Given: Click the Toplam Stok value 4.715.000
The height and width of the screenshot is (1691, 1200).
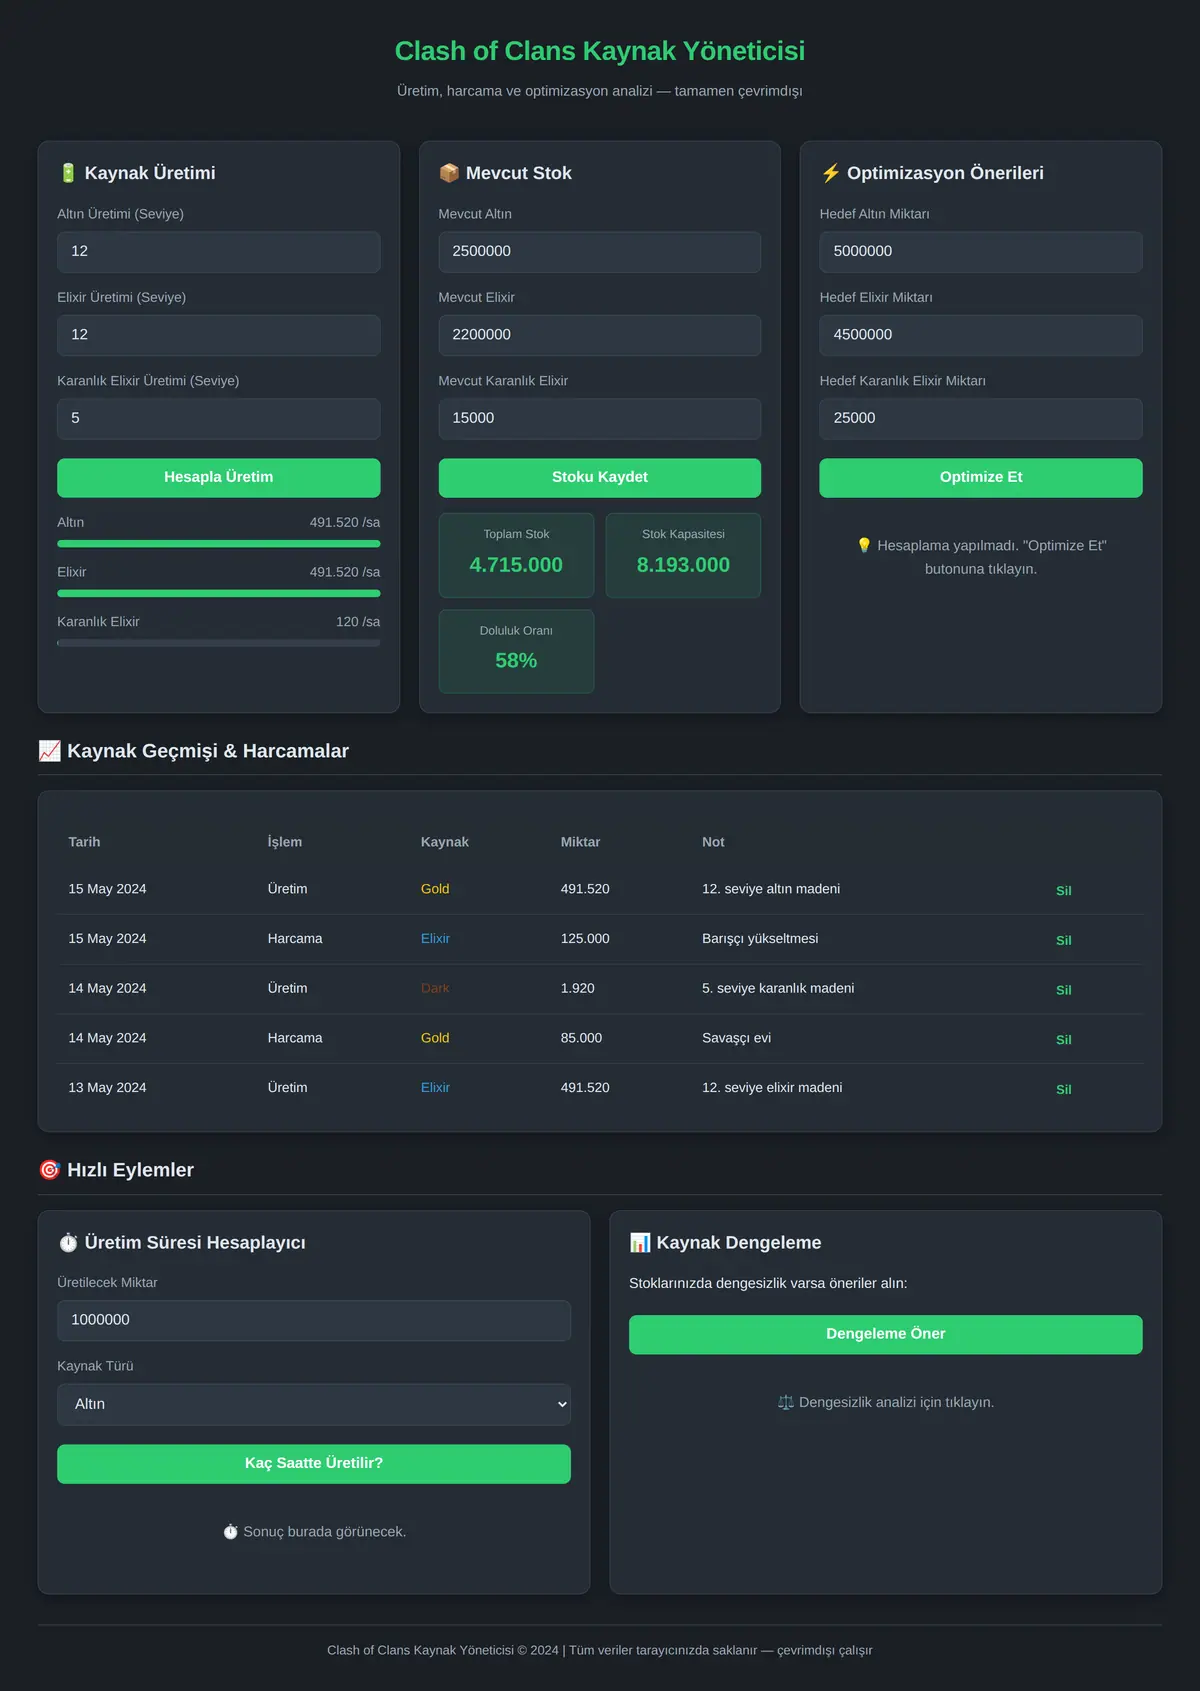Looking at the screenshot, I should point(516,565).
